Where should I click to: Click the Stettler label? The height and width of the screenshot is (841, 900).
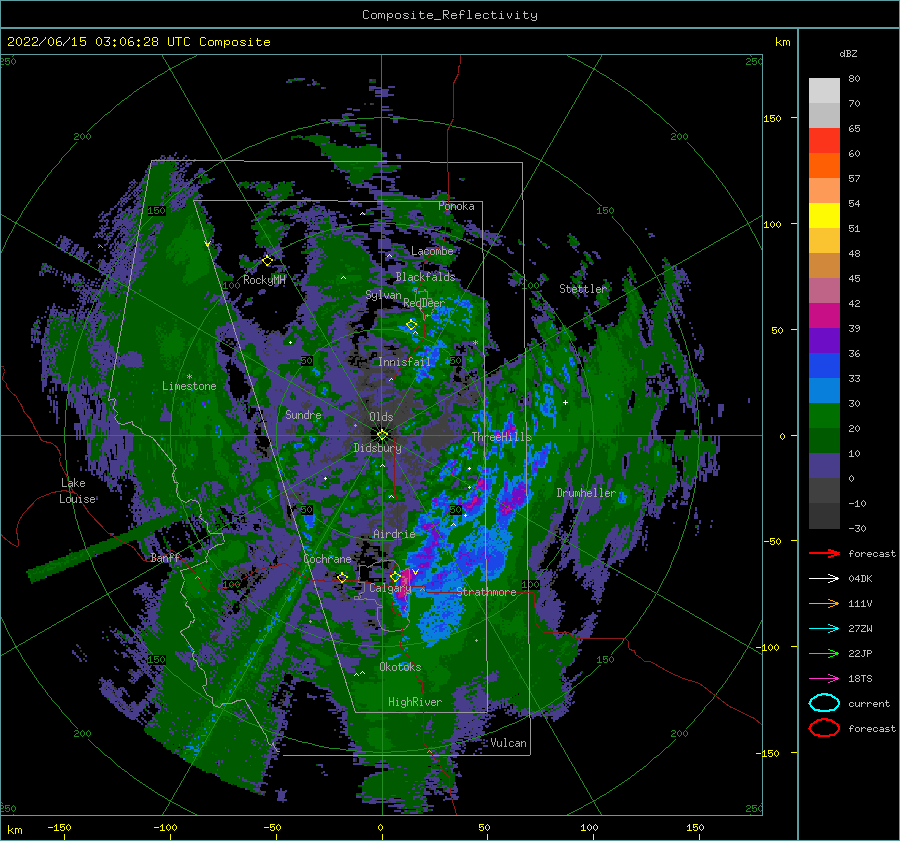583,289
